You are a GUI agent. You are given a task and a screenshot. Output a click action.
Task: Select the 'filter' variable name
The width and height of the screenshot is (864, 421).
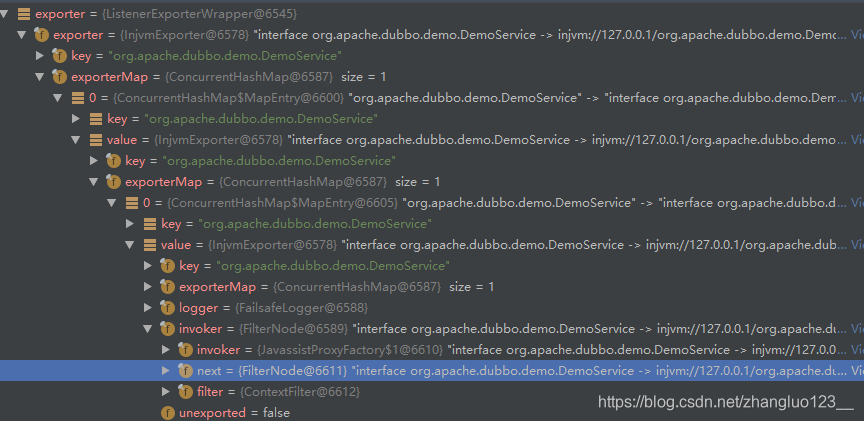point(209,392)
